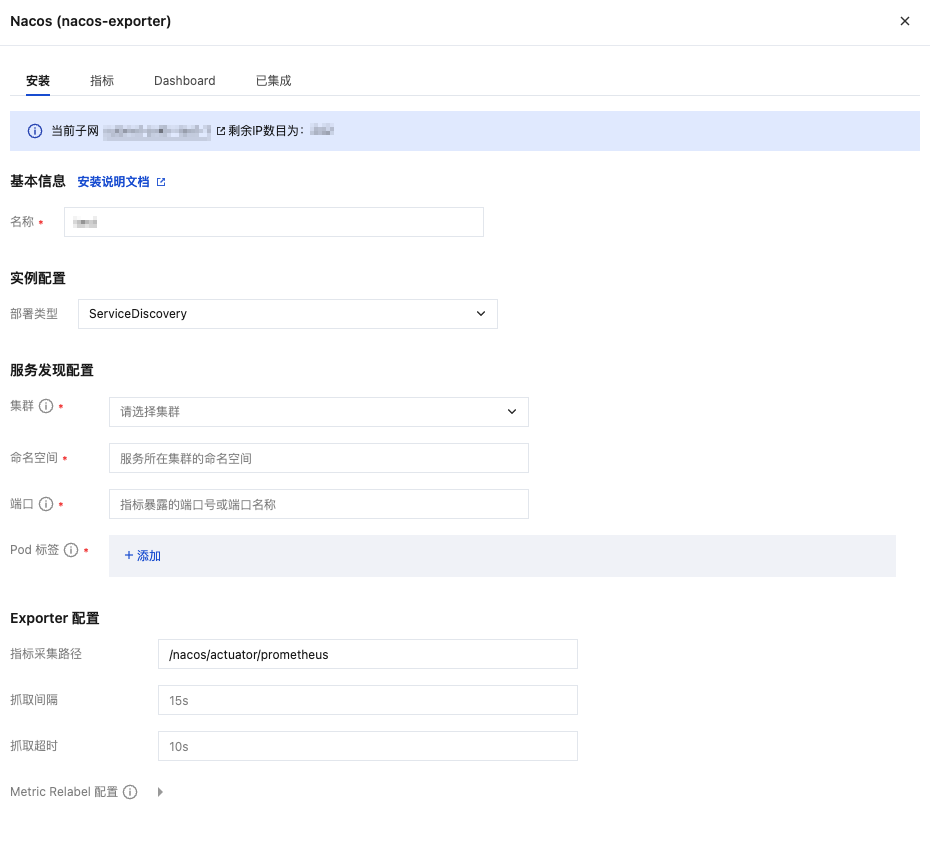
Task: Focus the 端口 input field
Action: [x=319, y=504]
